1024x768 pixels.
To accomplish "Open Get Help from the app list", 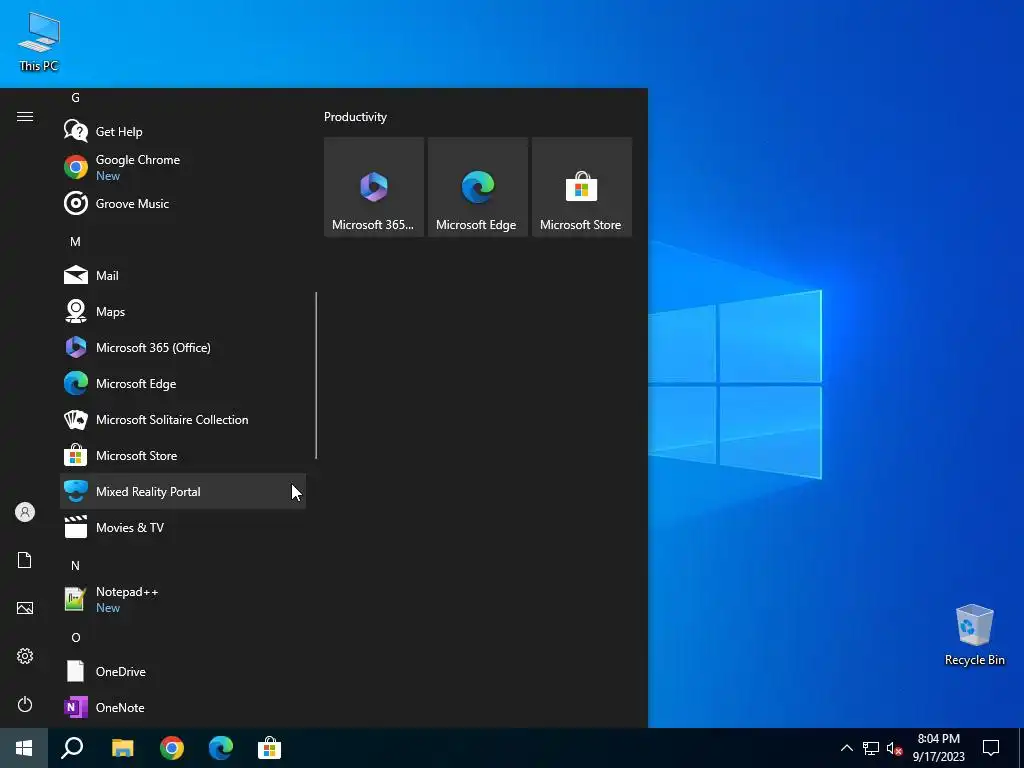I will pos(183,131).
